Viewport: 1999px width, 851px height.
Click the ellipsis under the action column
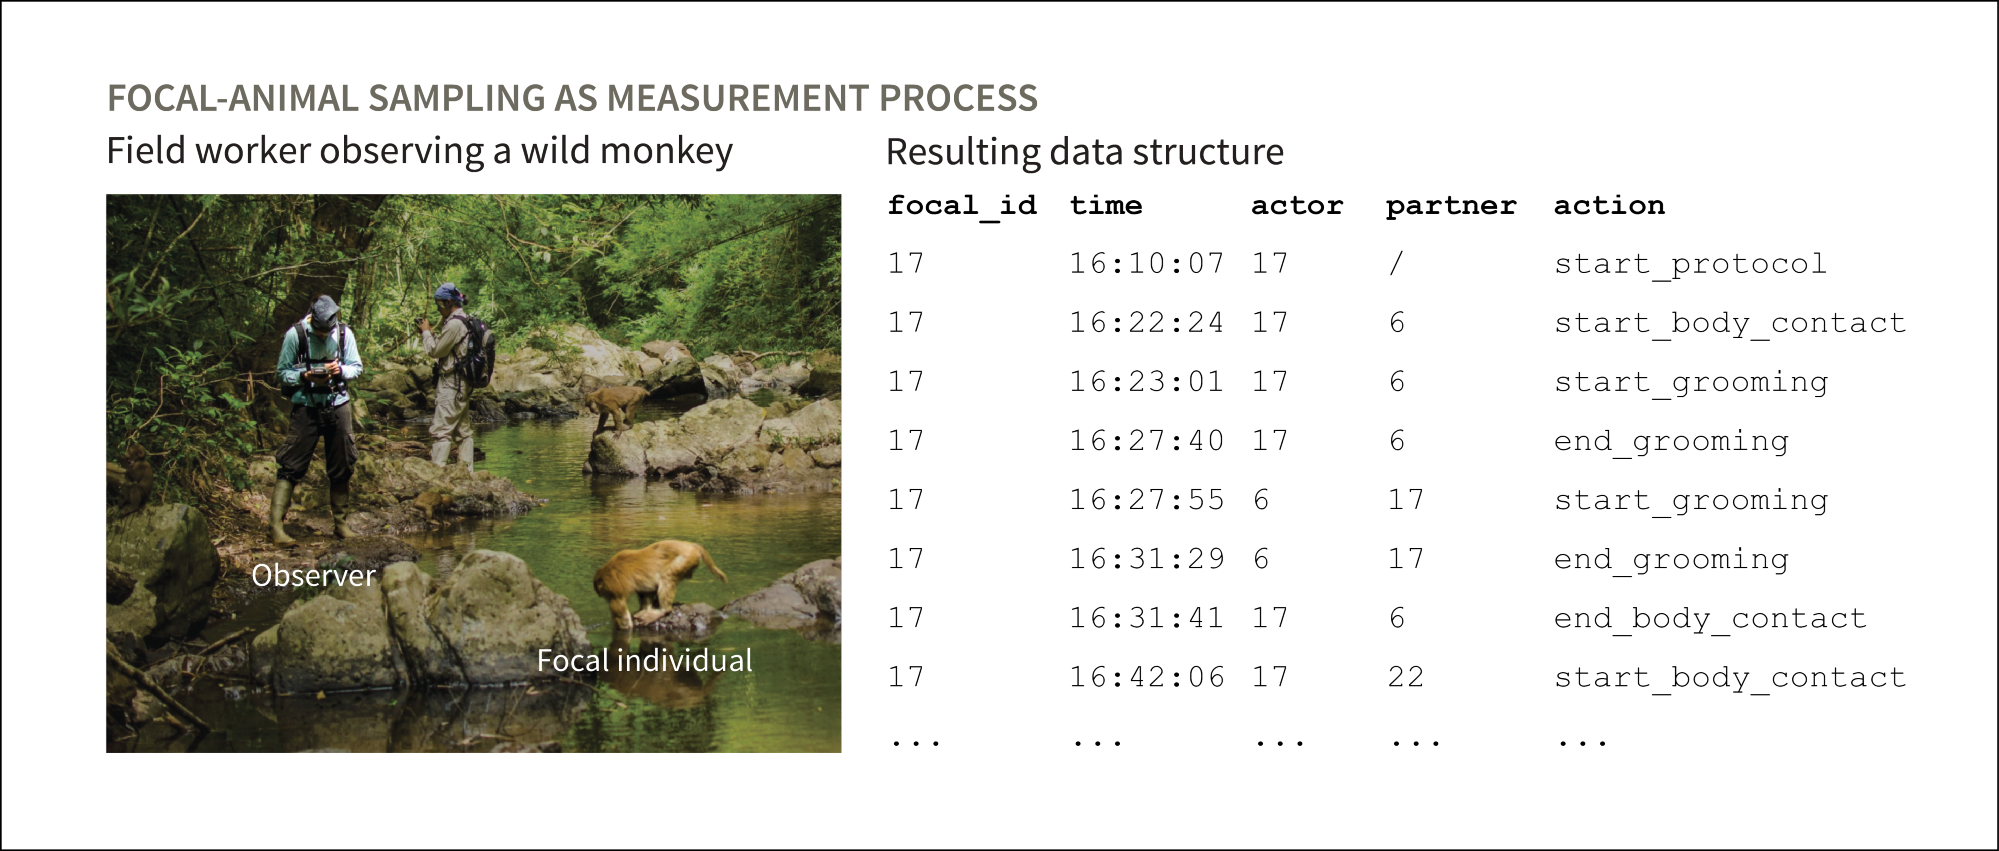[1582, 742]
